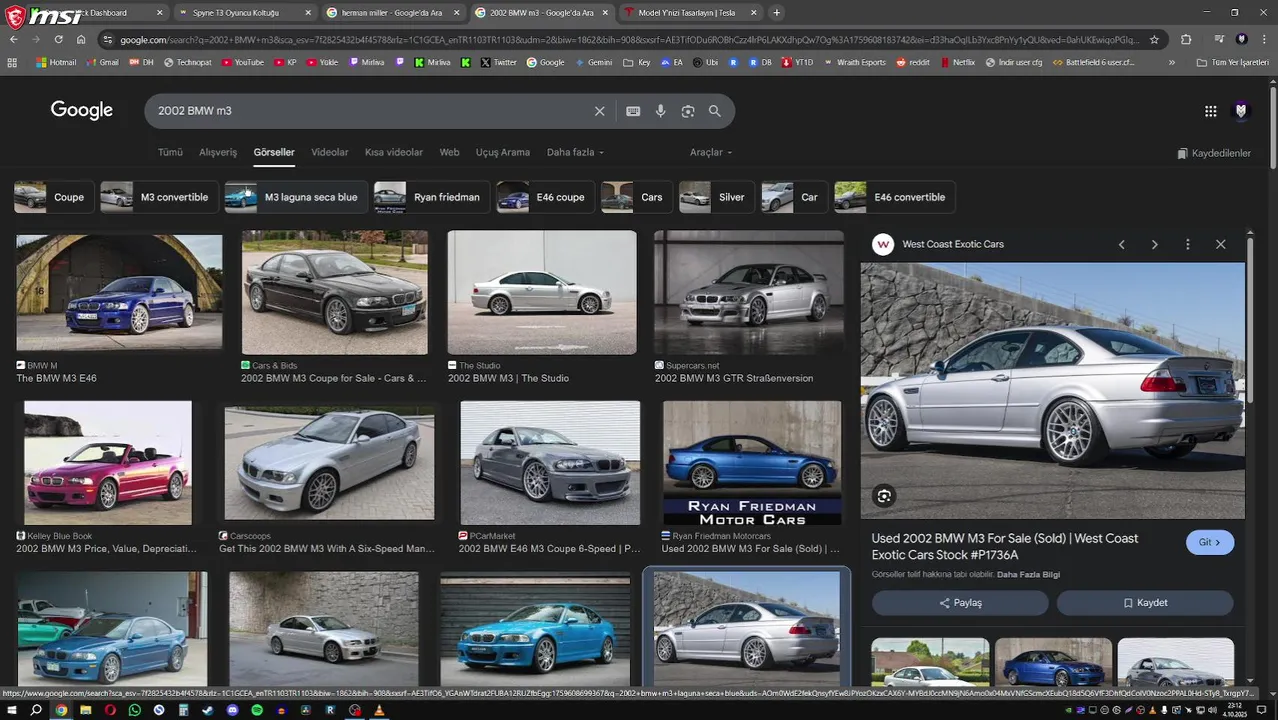Screen dimensions: 1278x720
Task: Switch to the Tümü search tab
Action: tap(170, 152)
